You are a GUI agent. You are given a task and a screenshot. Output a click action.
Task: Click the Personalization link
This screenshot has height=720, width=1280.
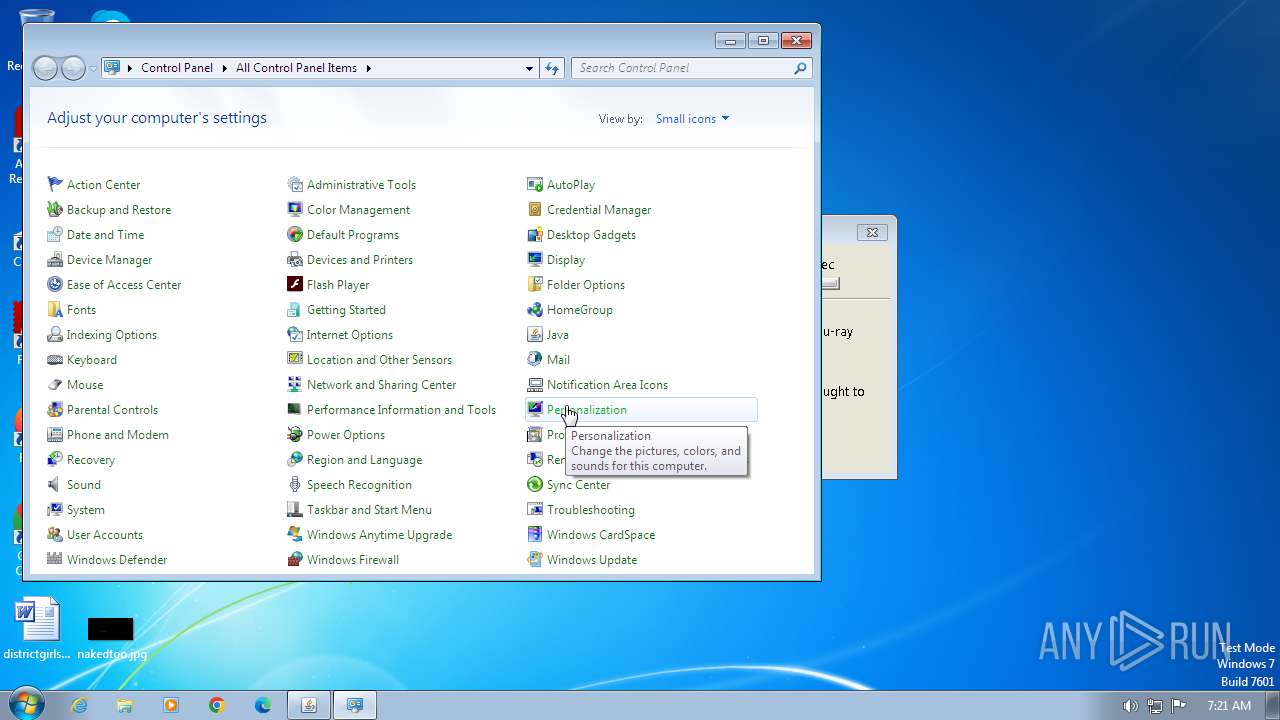587,409
